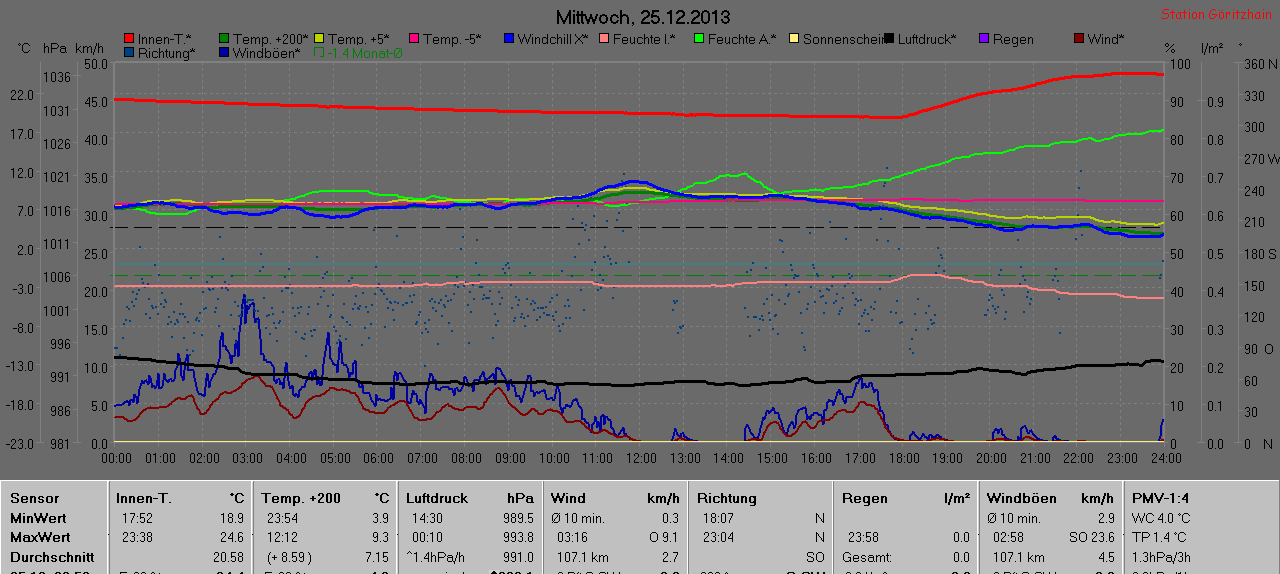Select the Wind* legend label
1280x574 pixels.
(x=1106, y=39)
